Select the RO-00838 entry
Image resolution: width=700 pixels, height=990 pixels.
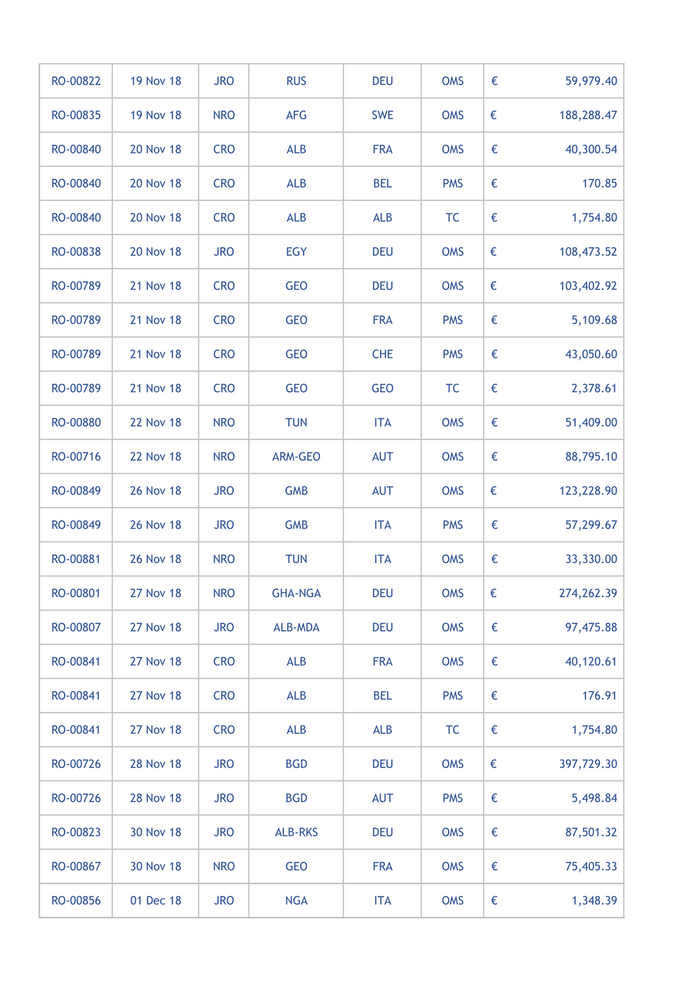tap(76, 252)
